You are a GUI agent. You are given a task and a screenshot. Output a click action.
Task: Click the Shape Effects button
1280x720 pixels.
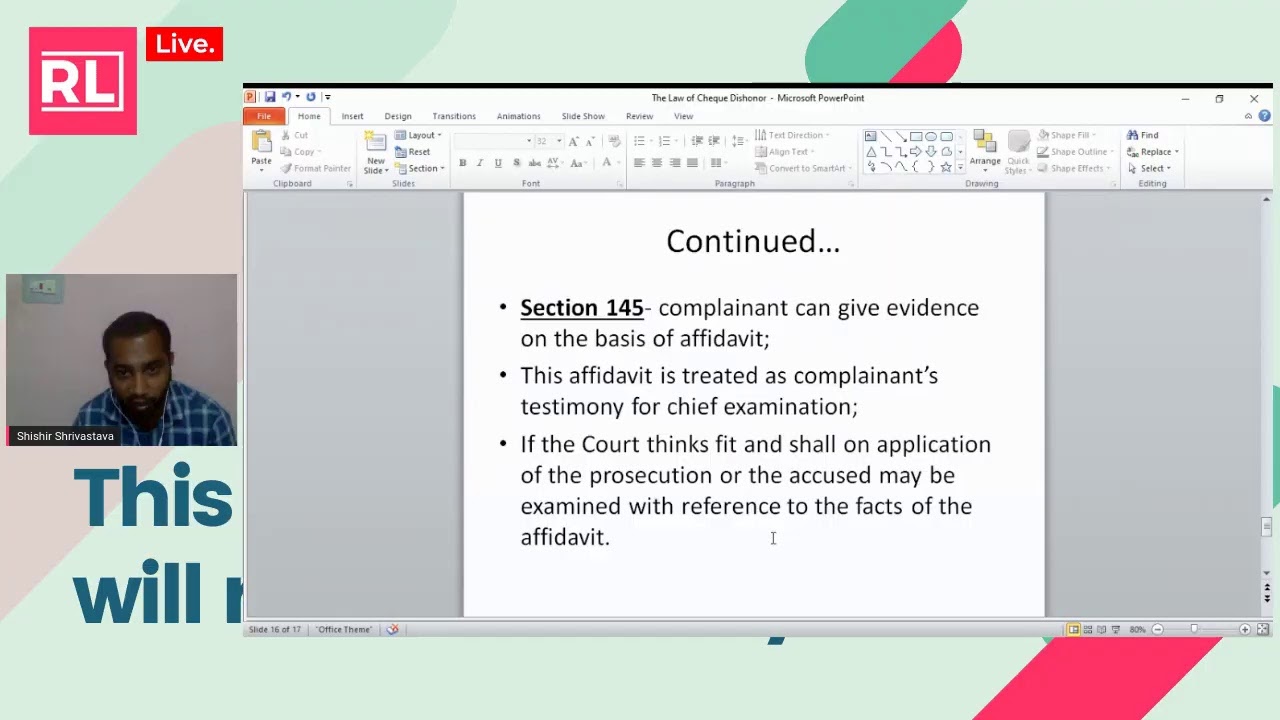(x=1072, y=168)
